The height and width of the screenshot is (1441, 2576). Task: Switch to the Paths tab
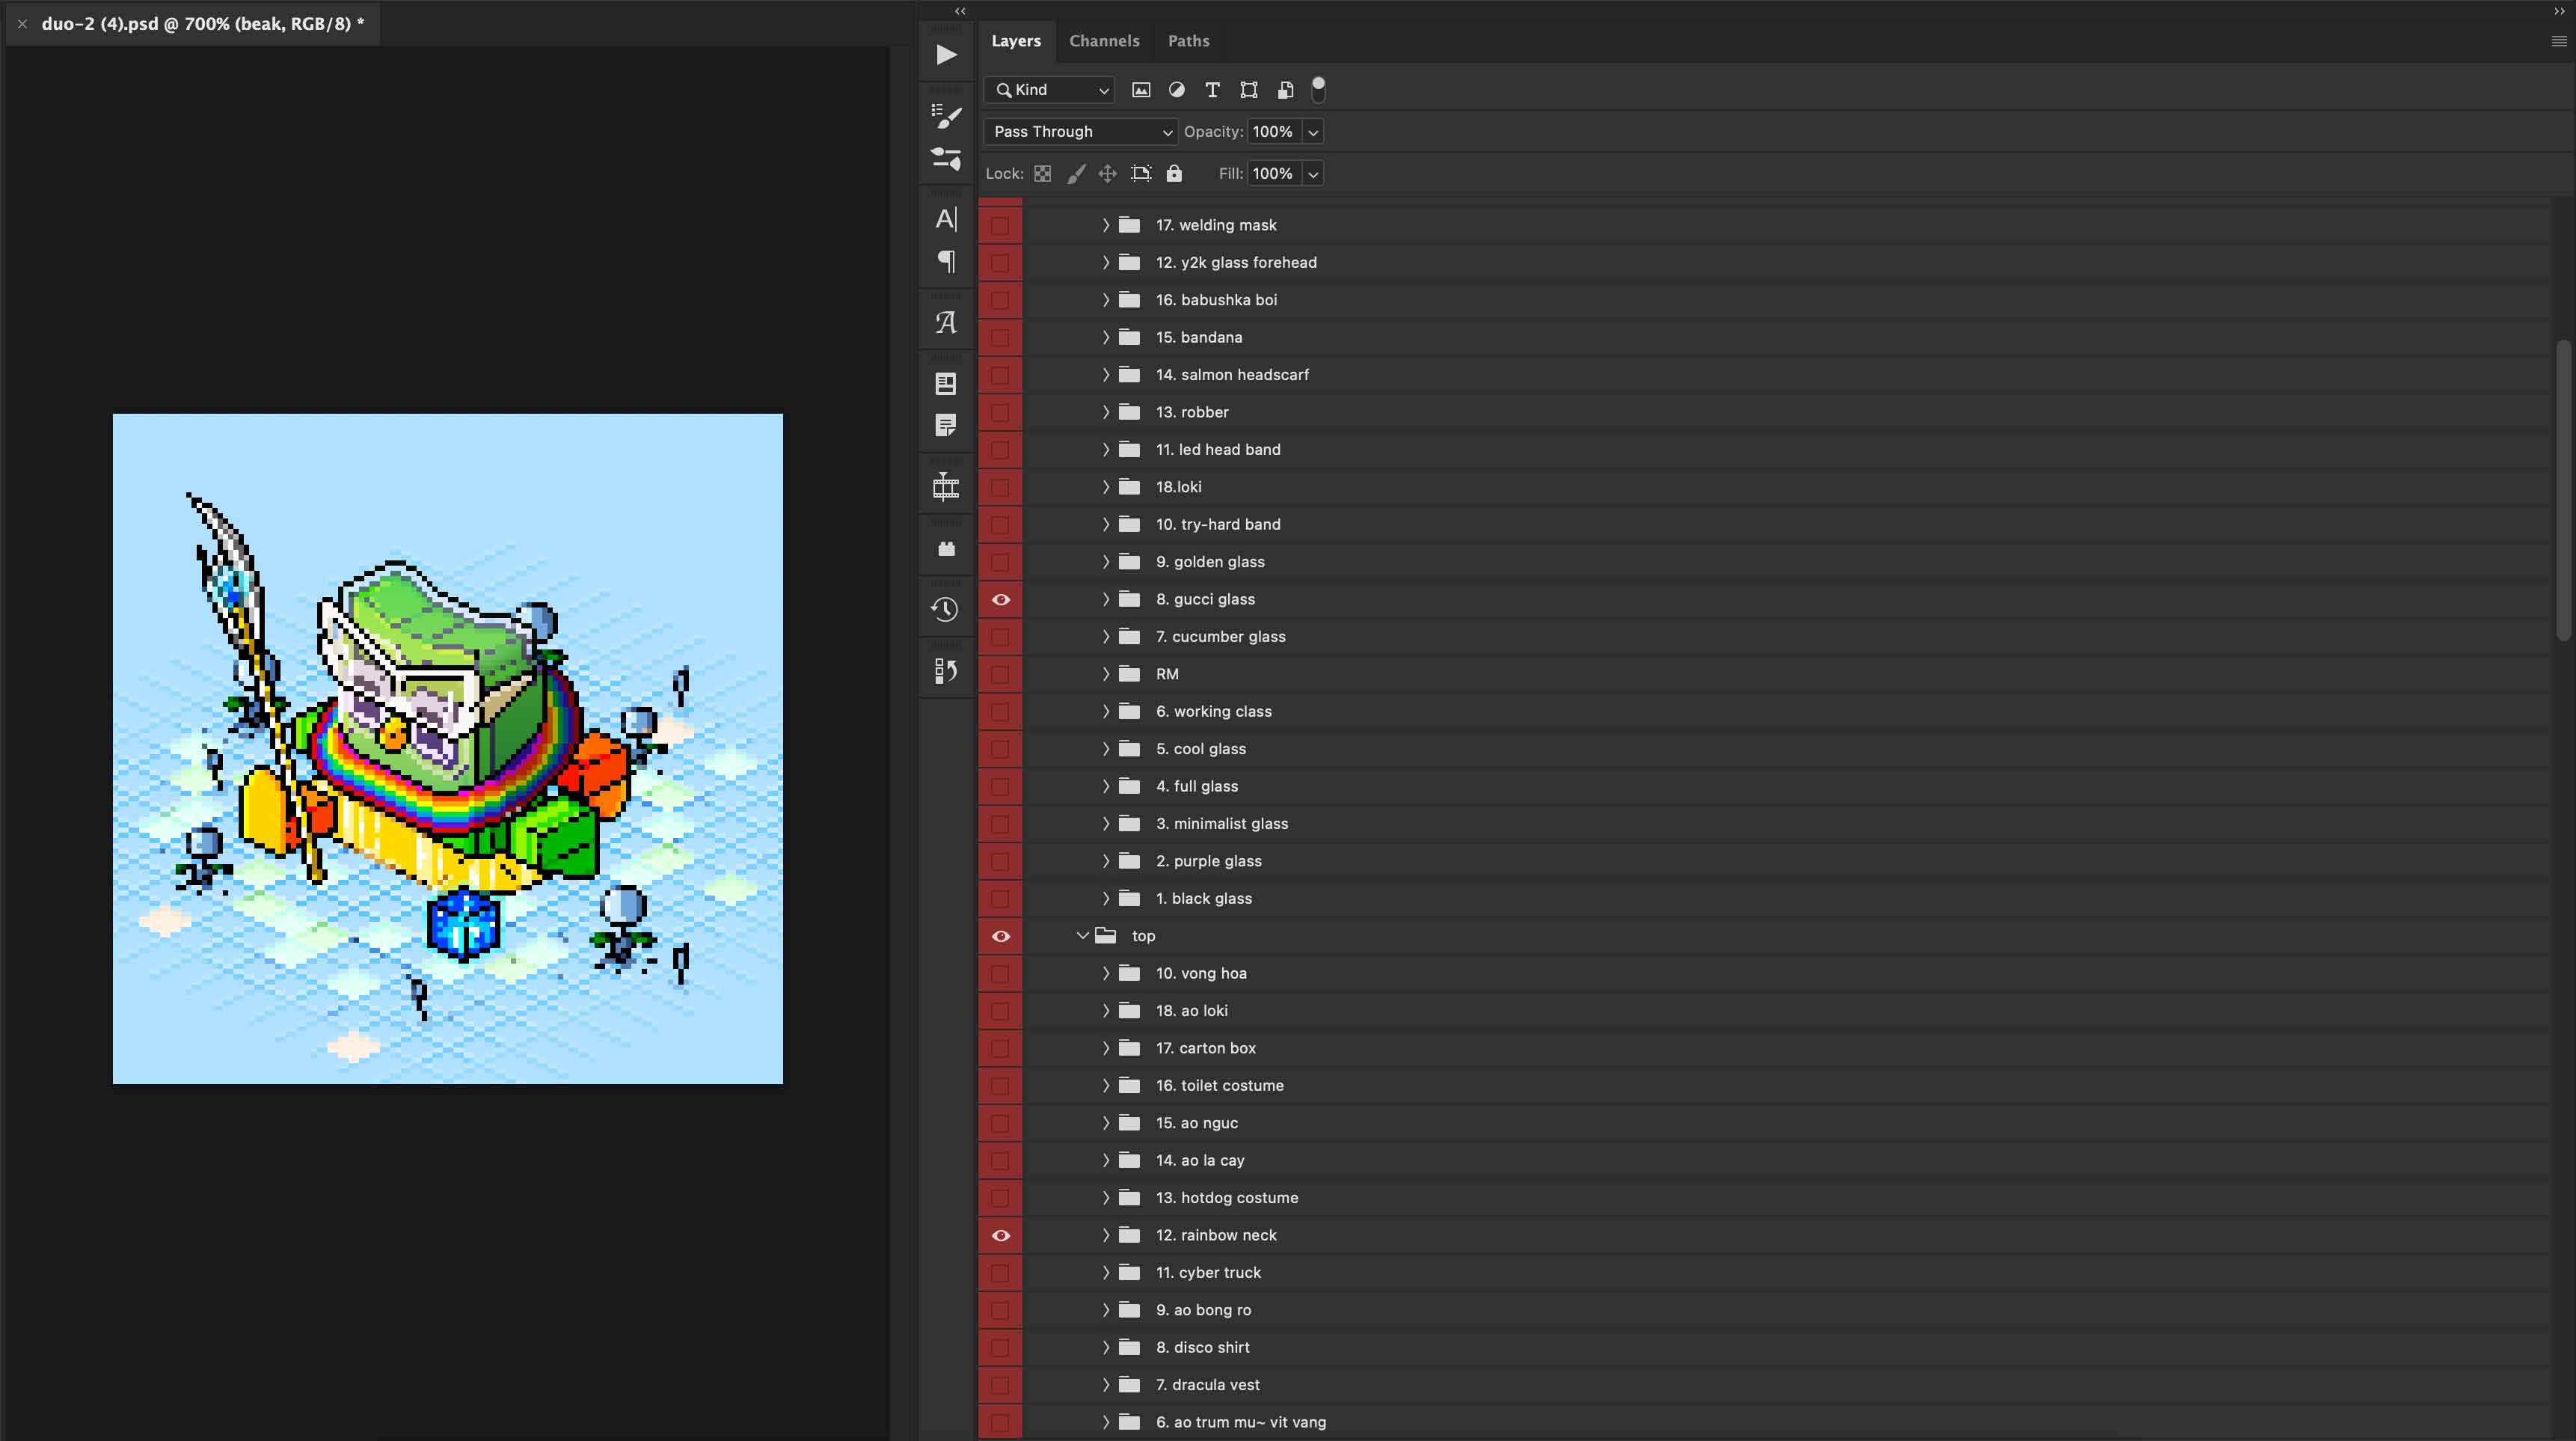click(x=1188, y=41)
